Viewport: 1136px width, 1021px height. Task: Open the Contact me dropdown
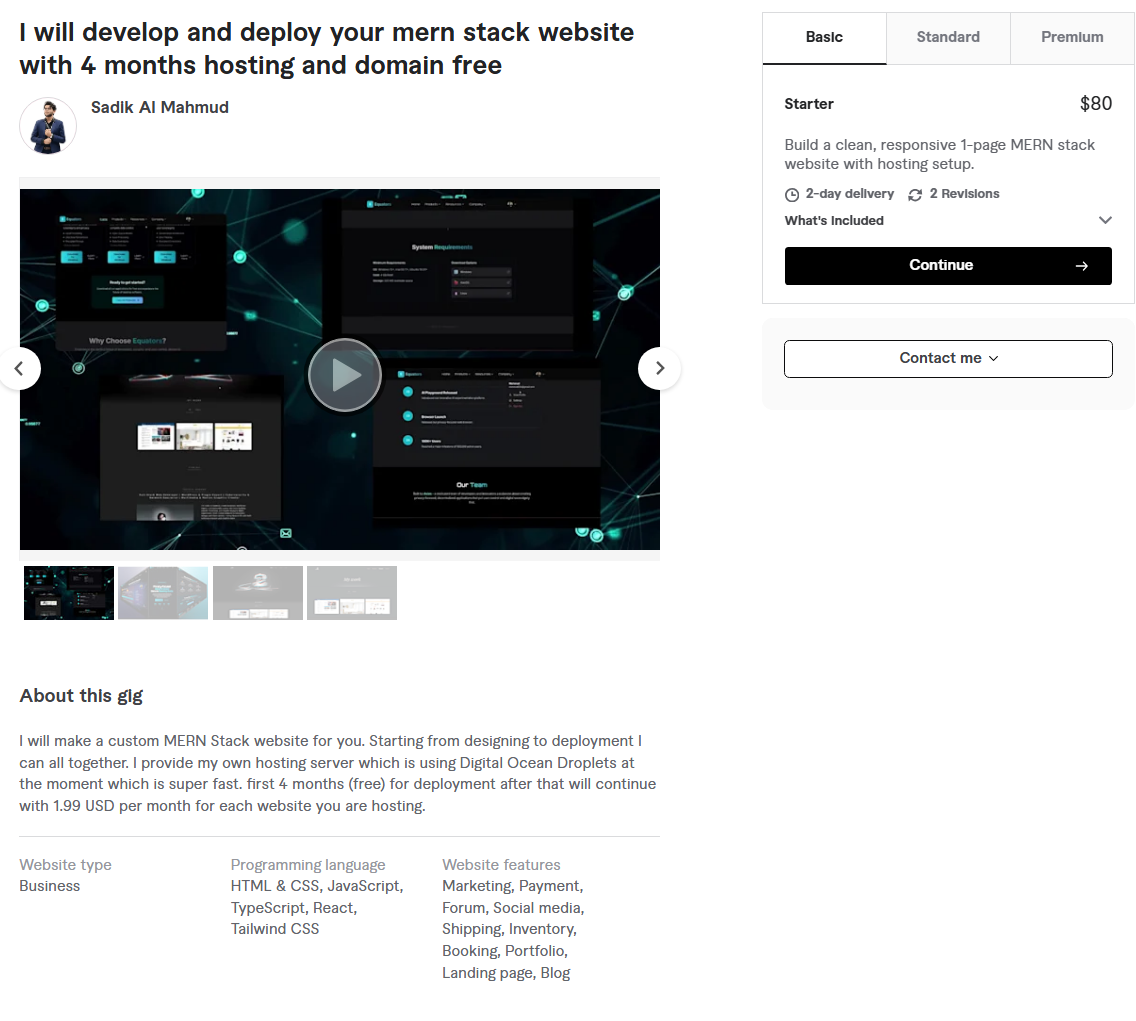tap(948, 359)
